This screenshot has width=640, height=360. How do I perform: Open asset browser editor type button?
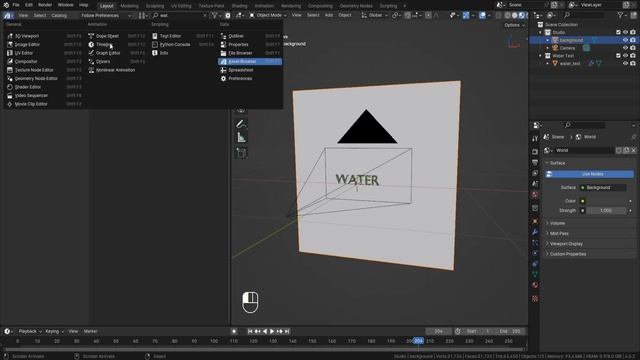click(8, 16)
